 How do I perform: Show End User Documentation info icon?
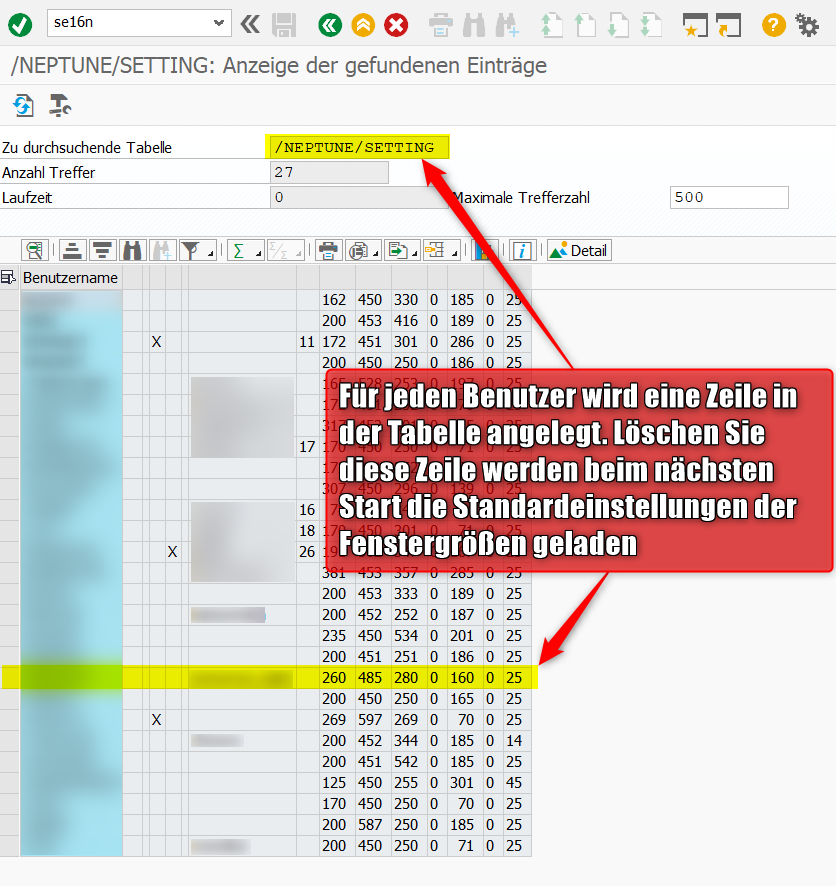coord(522,250)
